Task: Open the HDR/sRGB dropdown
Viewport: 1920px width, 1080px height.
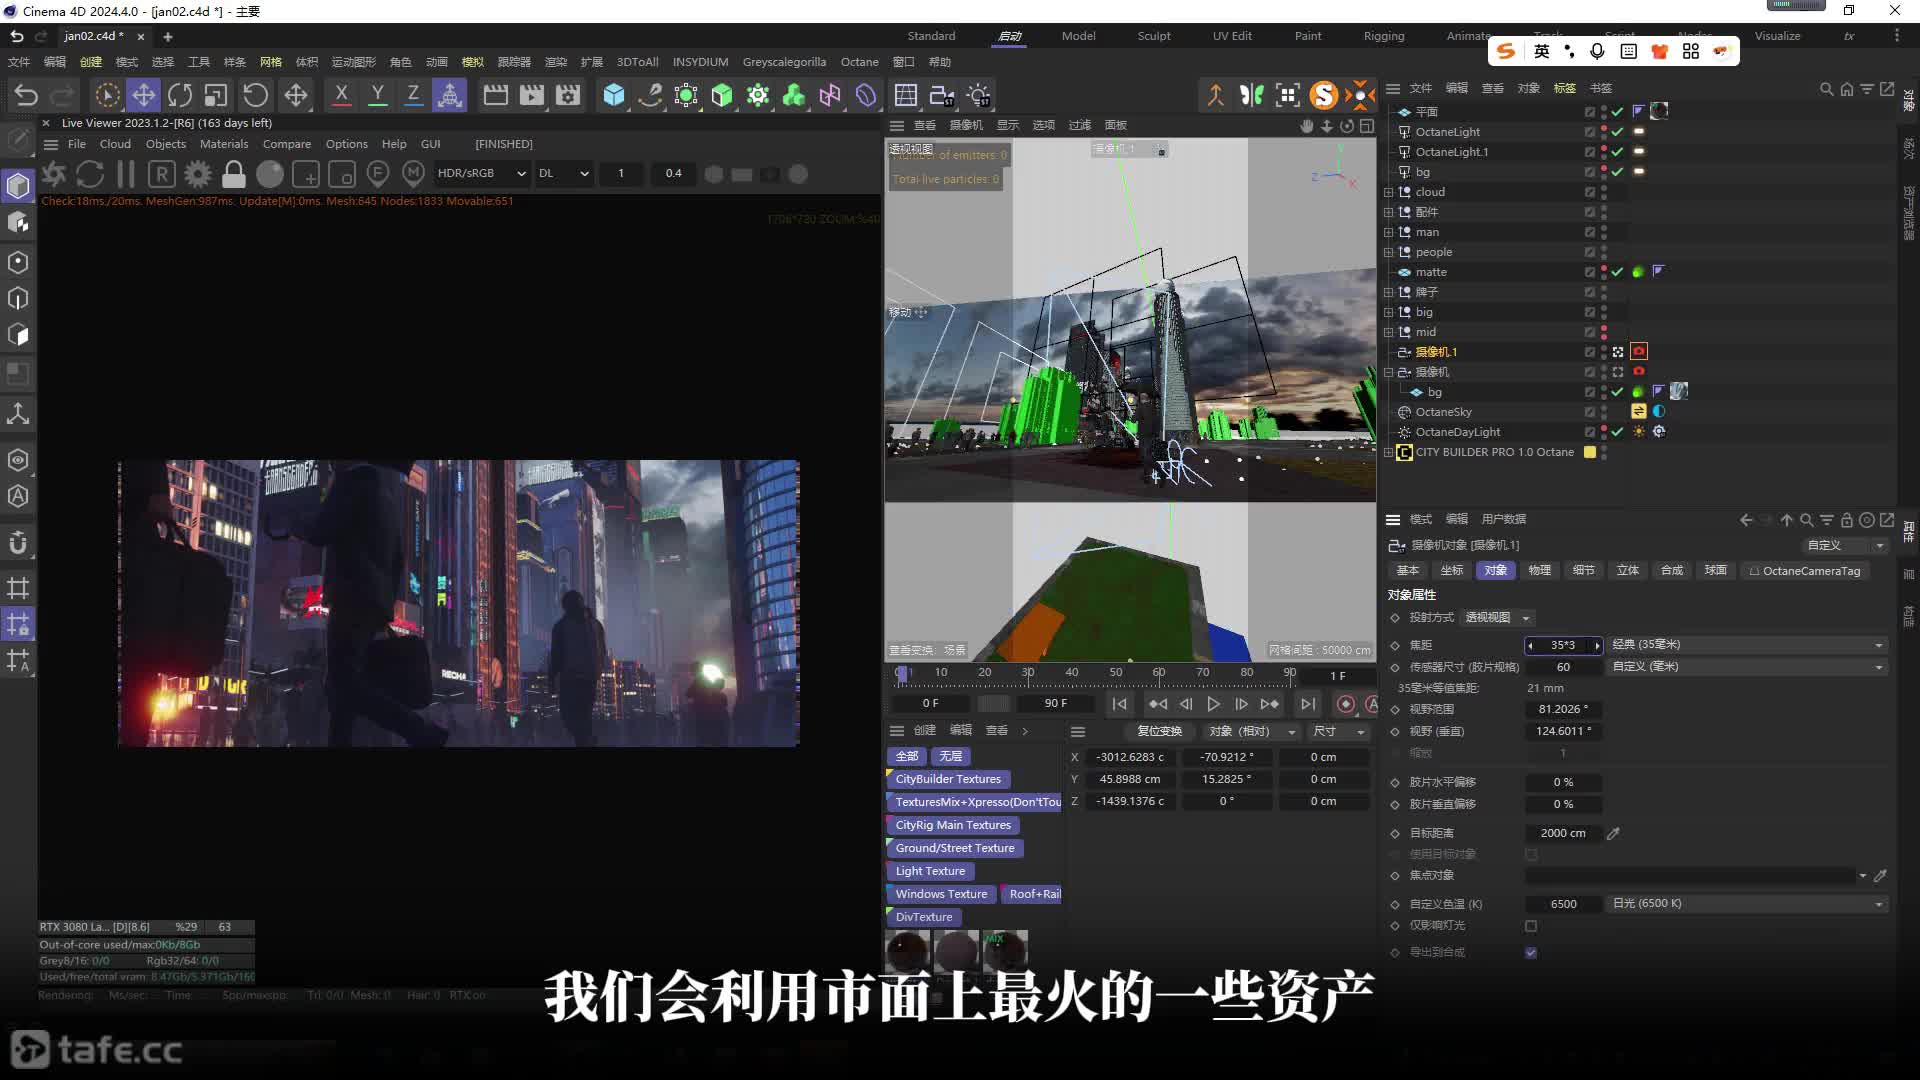Action: point(481,174)
